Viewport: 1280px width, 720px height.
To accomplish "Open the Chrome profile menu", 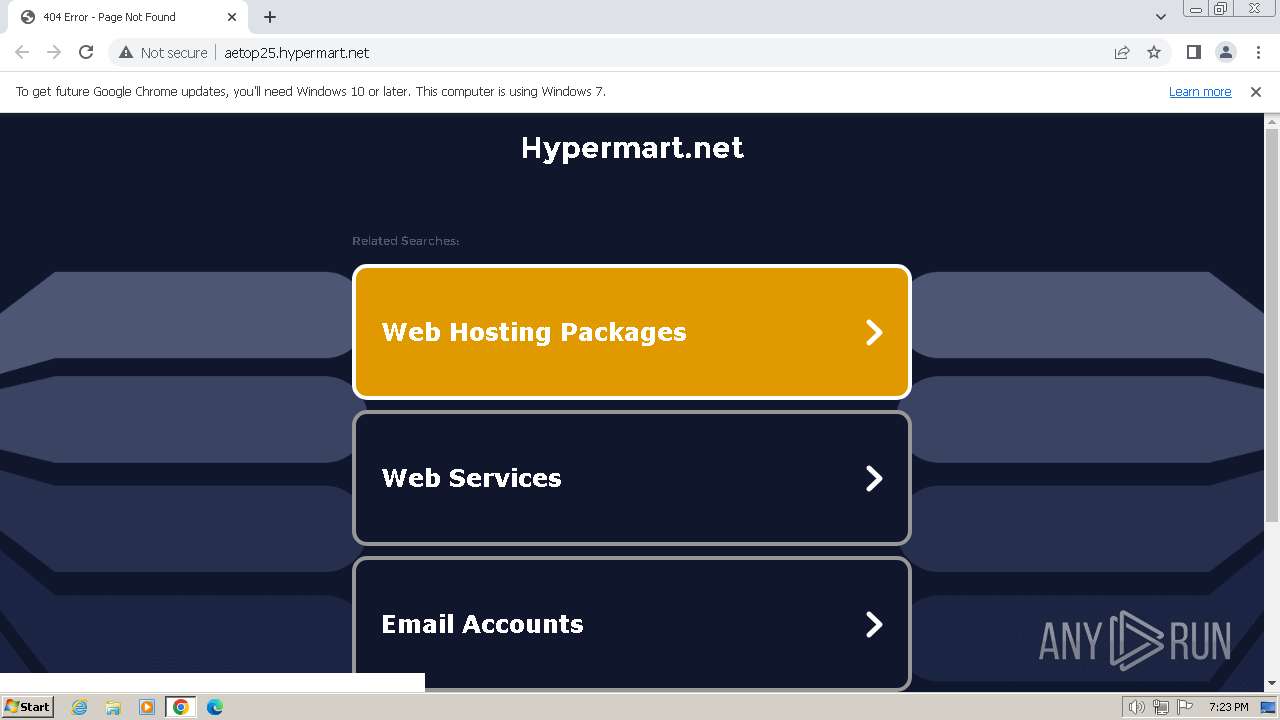I will 1226,53.
